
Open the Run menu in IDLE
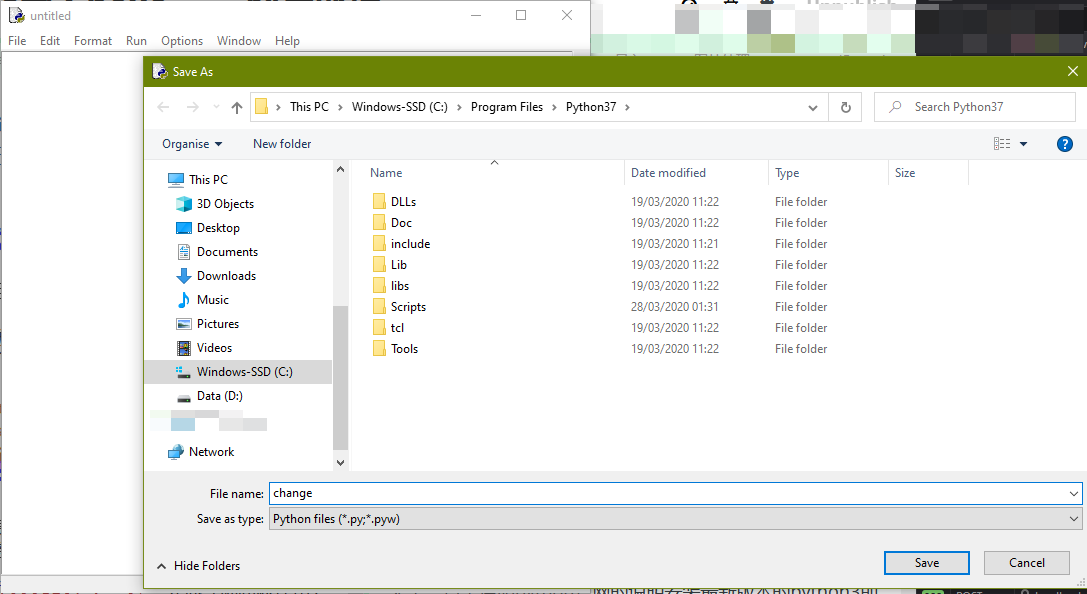pyautogui.click(x=136, y=41)
